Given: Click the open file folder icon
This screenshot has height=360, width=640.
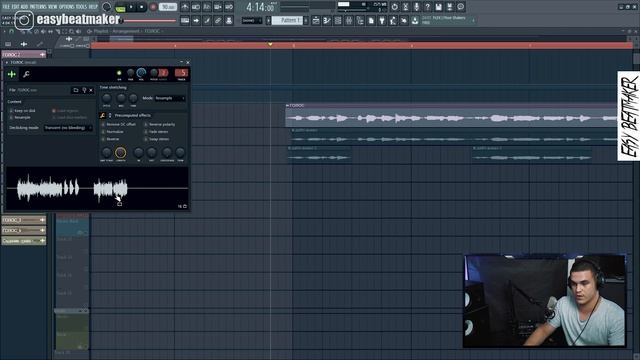Looking at the screenshot, I should point(76,90).
